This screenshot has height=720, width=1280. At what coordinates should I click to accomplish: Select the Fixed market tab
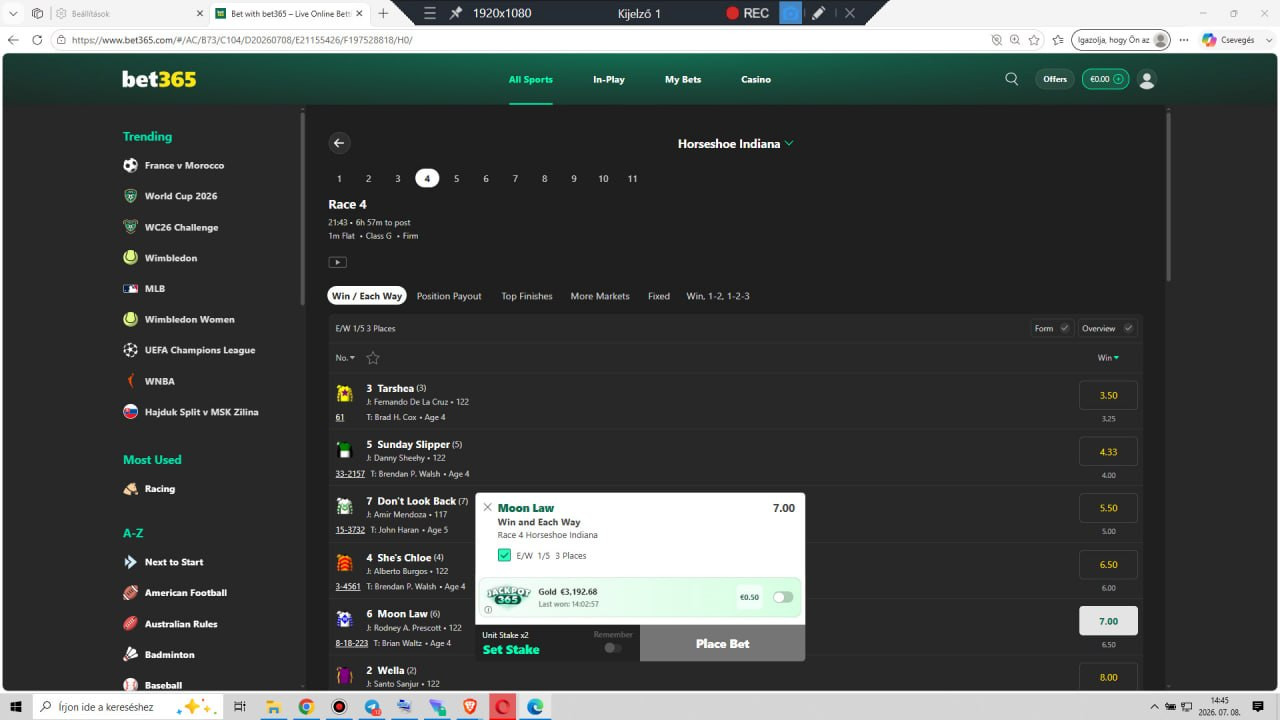659,296
